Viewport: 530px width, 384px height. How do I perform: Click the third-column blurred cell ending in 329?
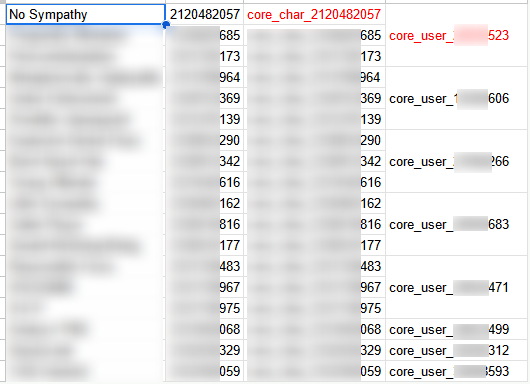(x=314, y=350)
